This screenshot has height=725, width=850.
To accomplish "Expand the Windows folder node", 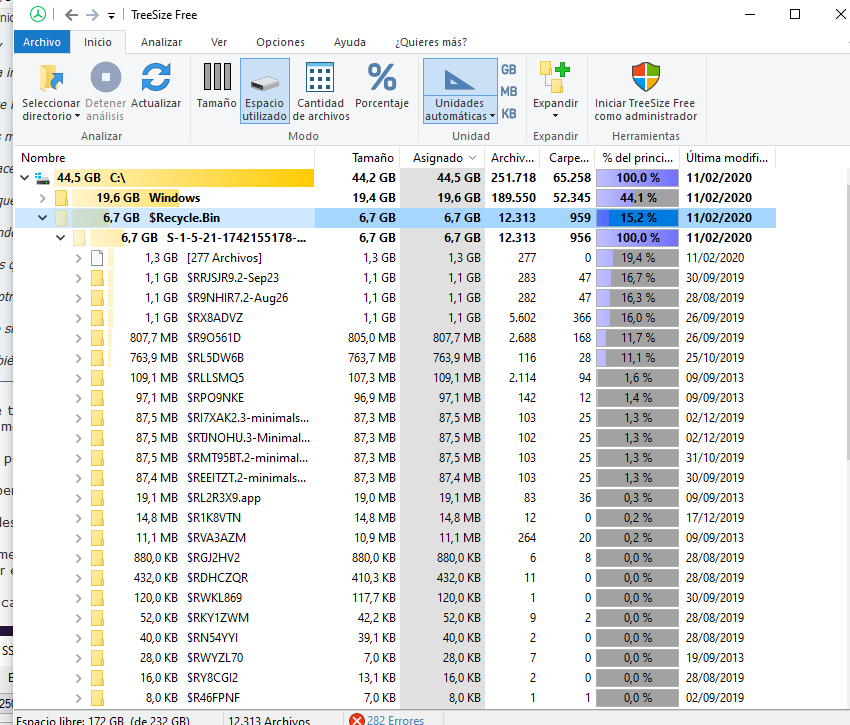I will pos(42,198).
